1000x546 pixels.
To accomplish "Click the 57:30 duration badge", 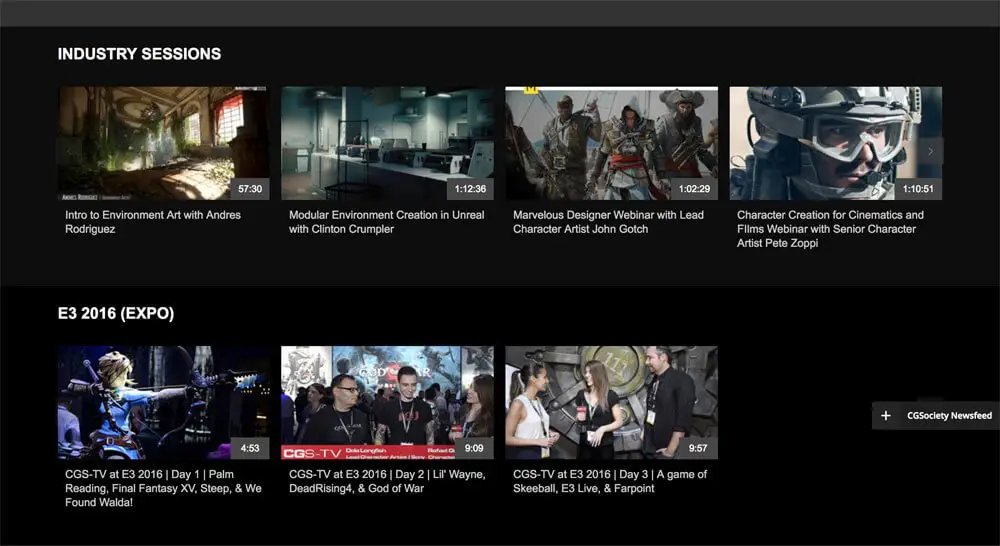I will (x=250, y=189).
